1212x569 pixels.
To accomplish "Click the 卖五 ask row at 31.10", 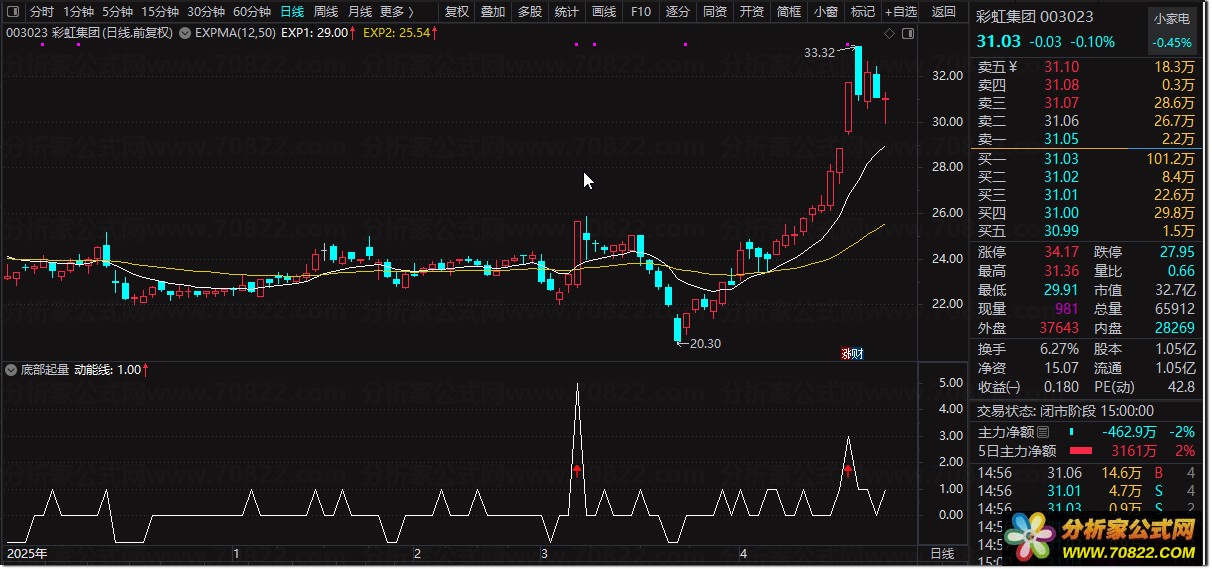I will [x=1086, y=67].
